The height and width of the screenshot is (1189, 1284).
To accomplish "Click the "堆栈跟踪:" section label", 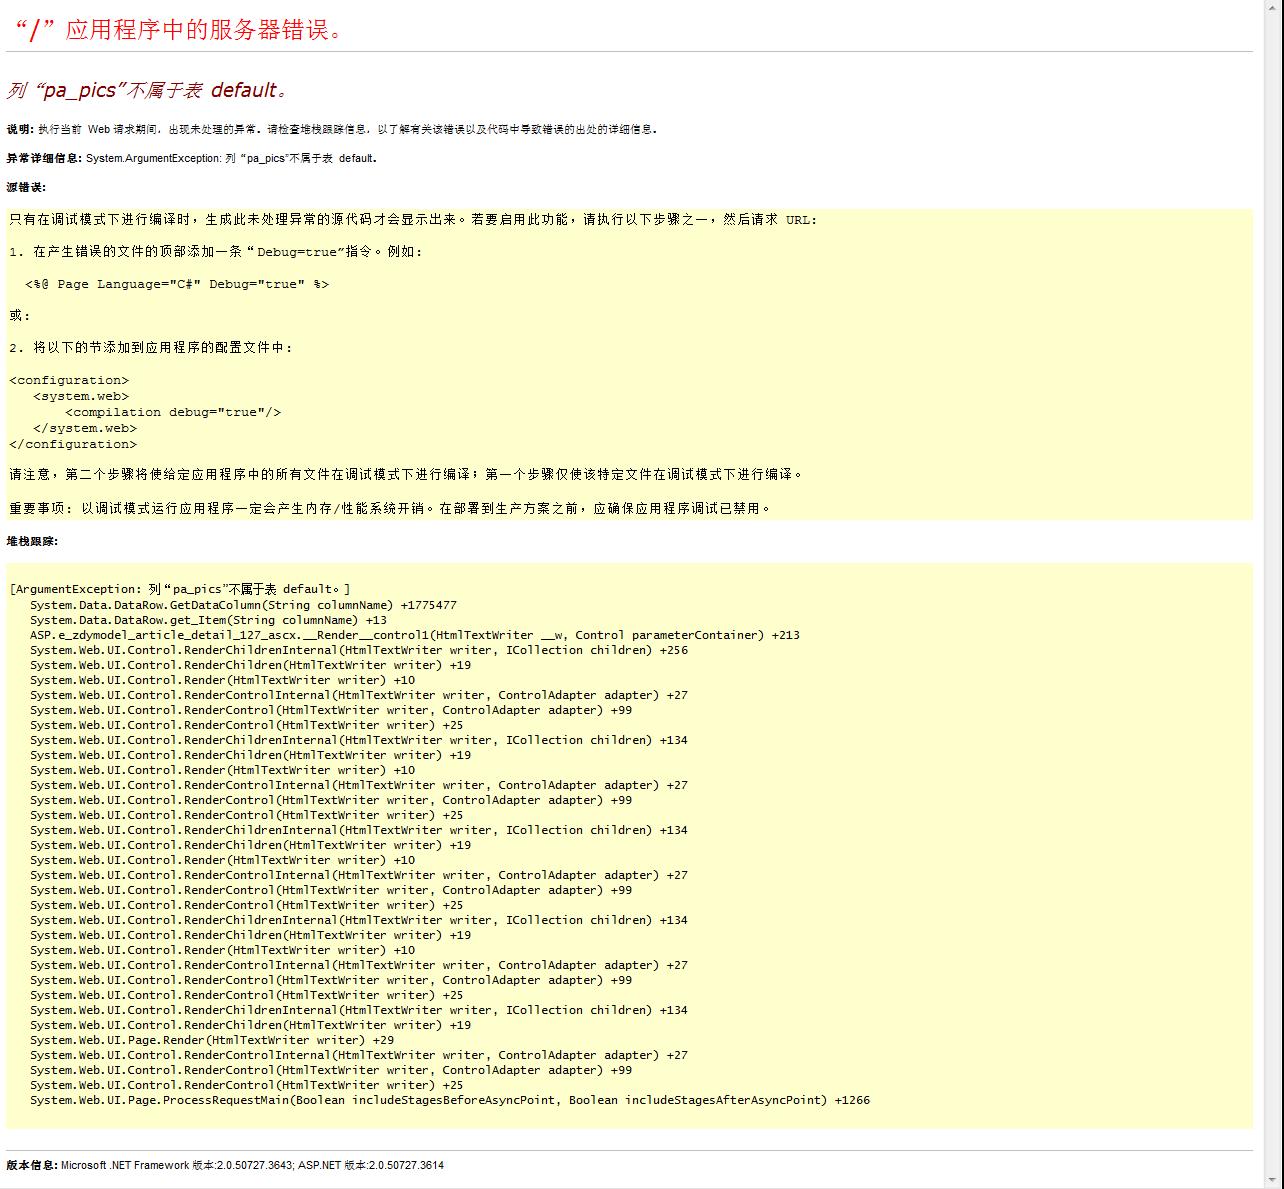I will click(x=32, y=541).
